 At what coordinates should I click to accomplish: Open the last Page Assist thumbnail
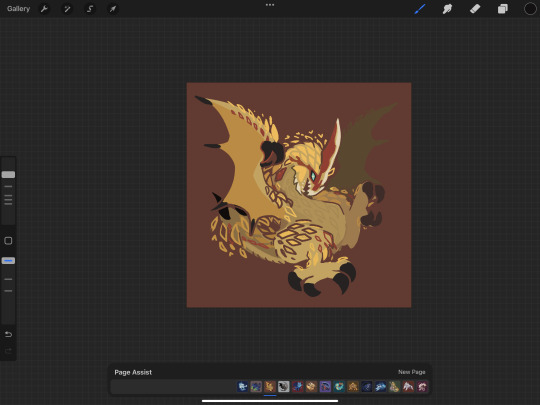point(422,386)
